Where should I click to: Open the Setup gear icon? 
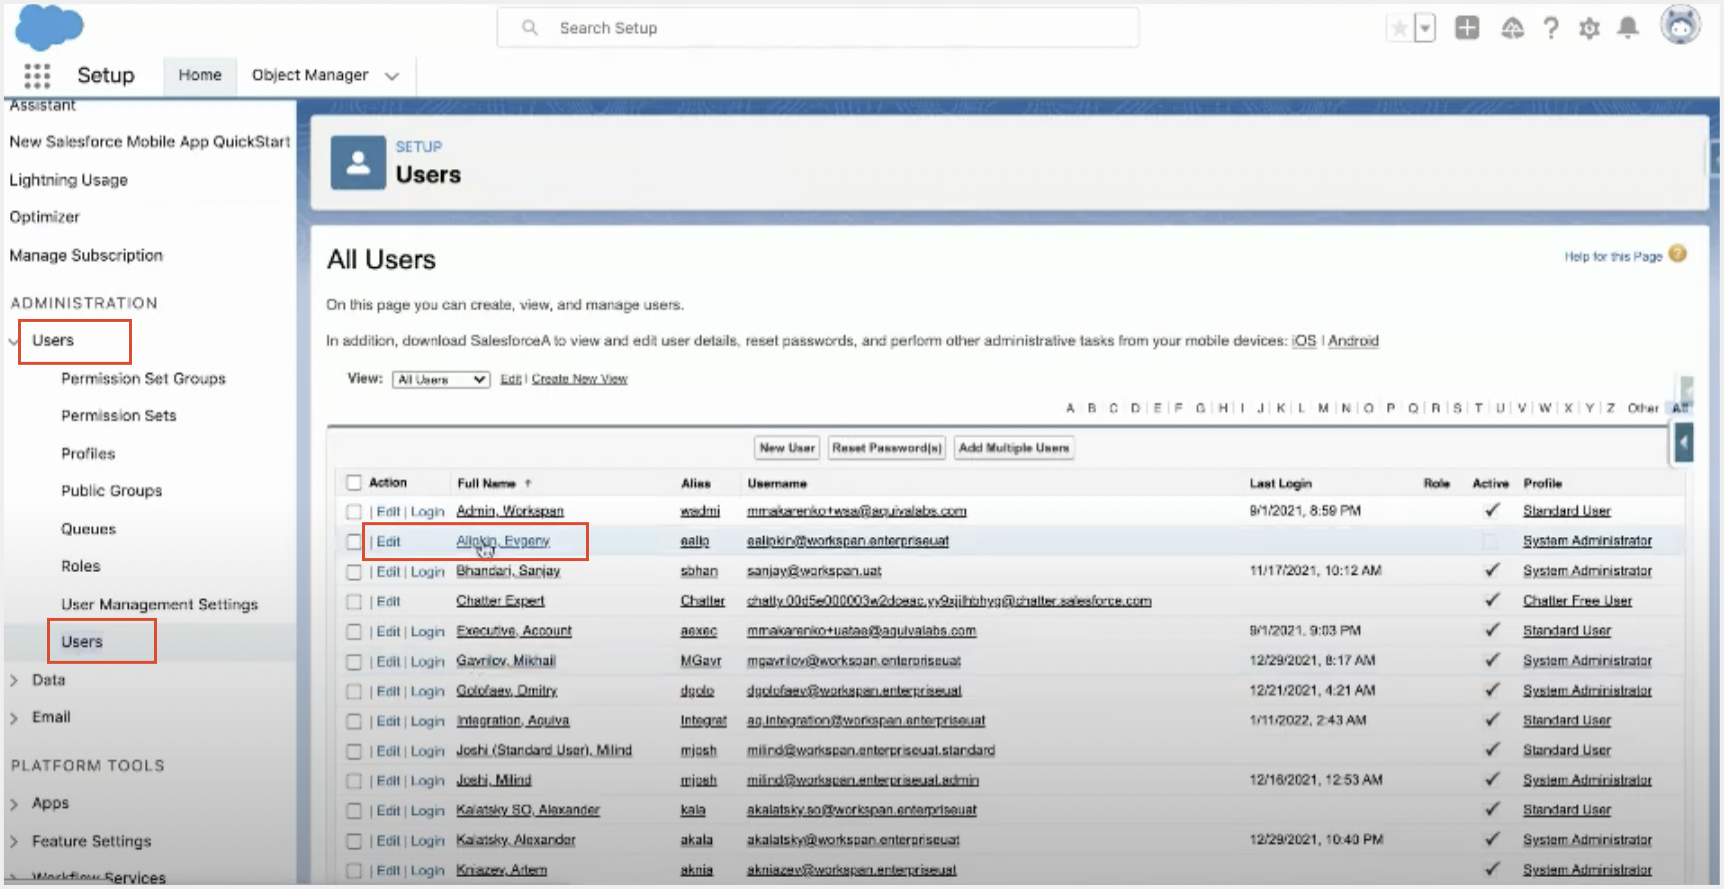(x=1589, y=28)
